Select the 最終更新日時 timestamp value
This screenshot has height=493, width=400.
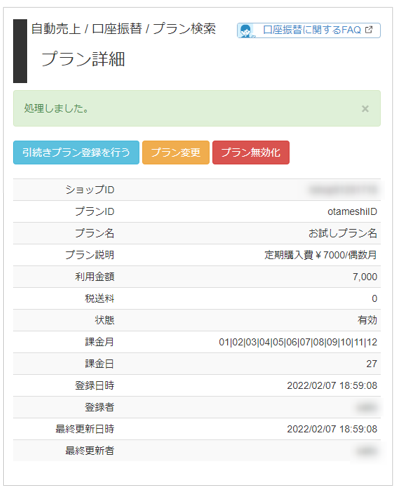332,429
